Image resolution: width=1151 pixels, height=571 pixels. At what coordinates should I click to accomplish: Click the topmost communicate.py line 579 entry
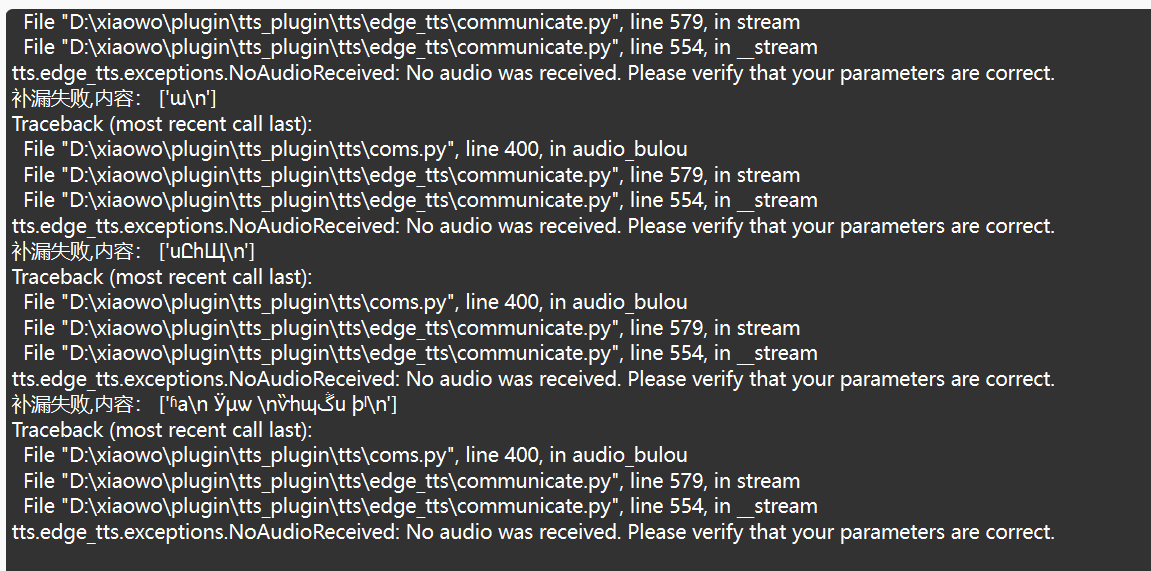point(412,22)
